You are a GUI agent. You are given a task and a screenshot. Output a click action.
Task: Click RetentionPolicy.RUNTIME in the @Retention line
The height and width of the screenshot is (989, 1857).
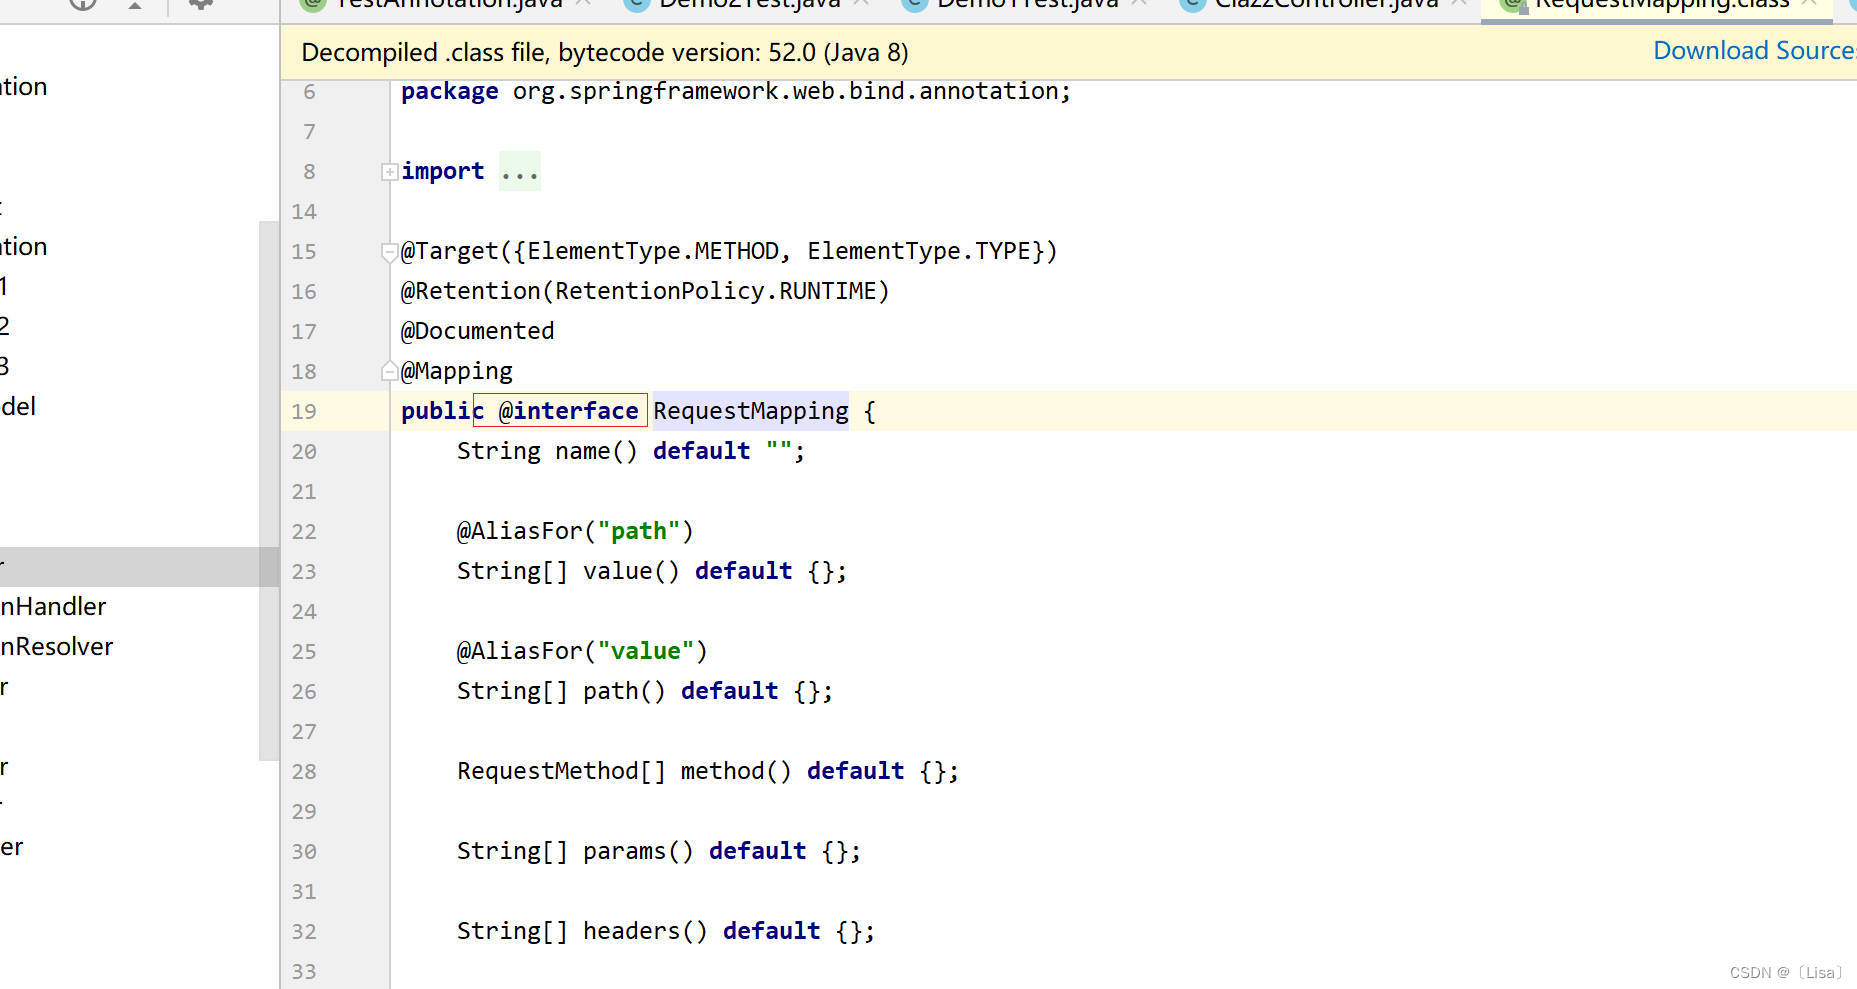point(716,291)
